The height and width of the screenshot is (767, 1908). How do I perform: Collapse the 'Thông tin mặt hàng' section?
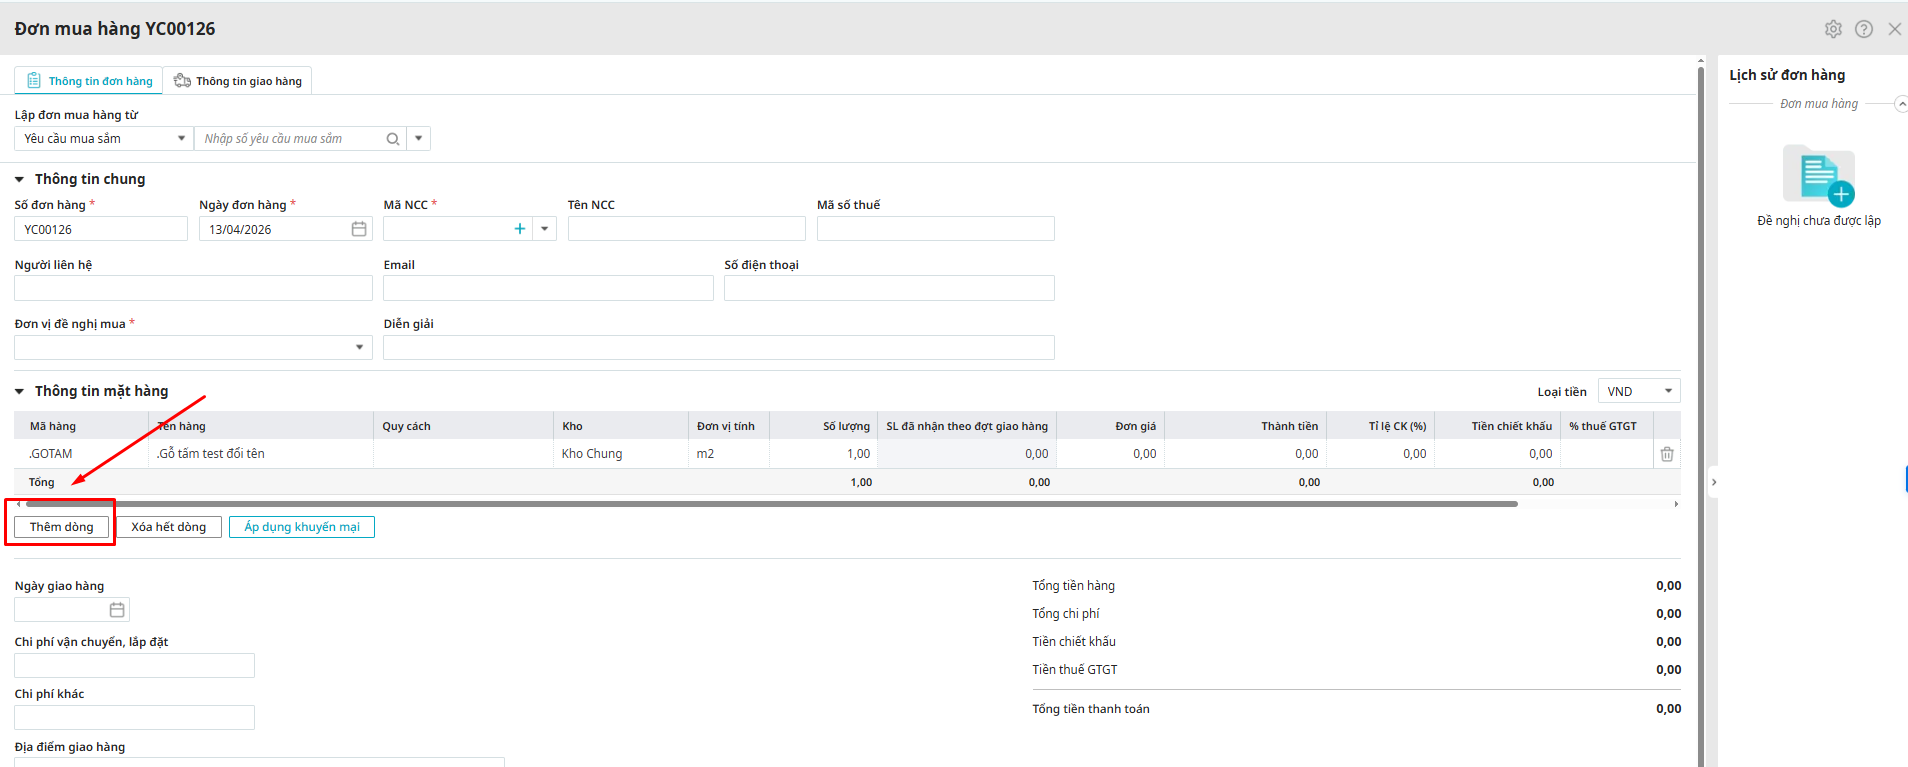(19, 392)
